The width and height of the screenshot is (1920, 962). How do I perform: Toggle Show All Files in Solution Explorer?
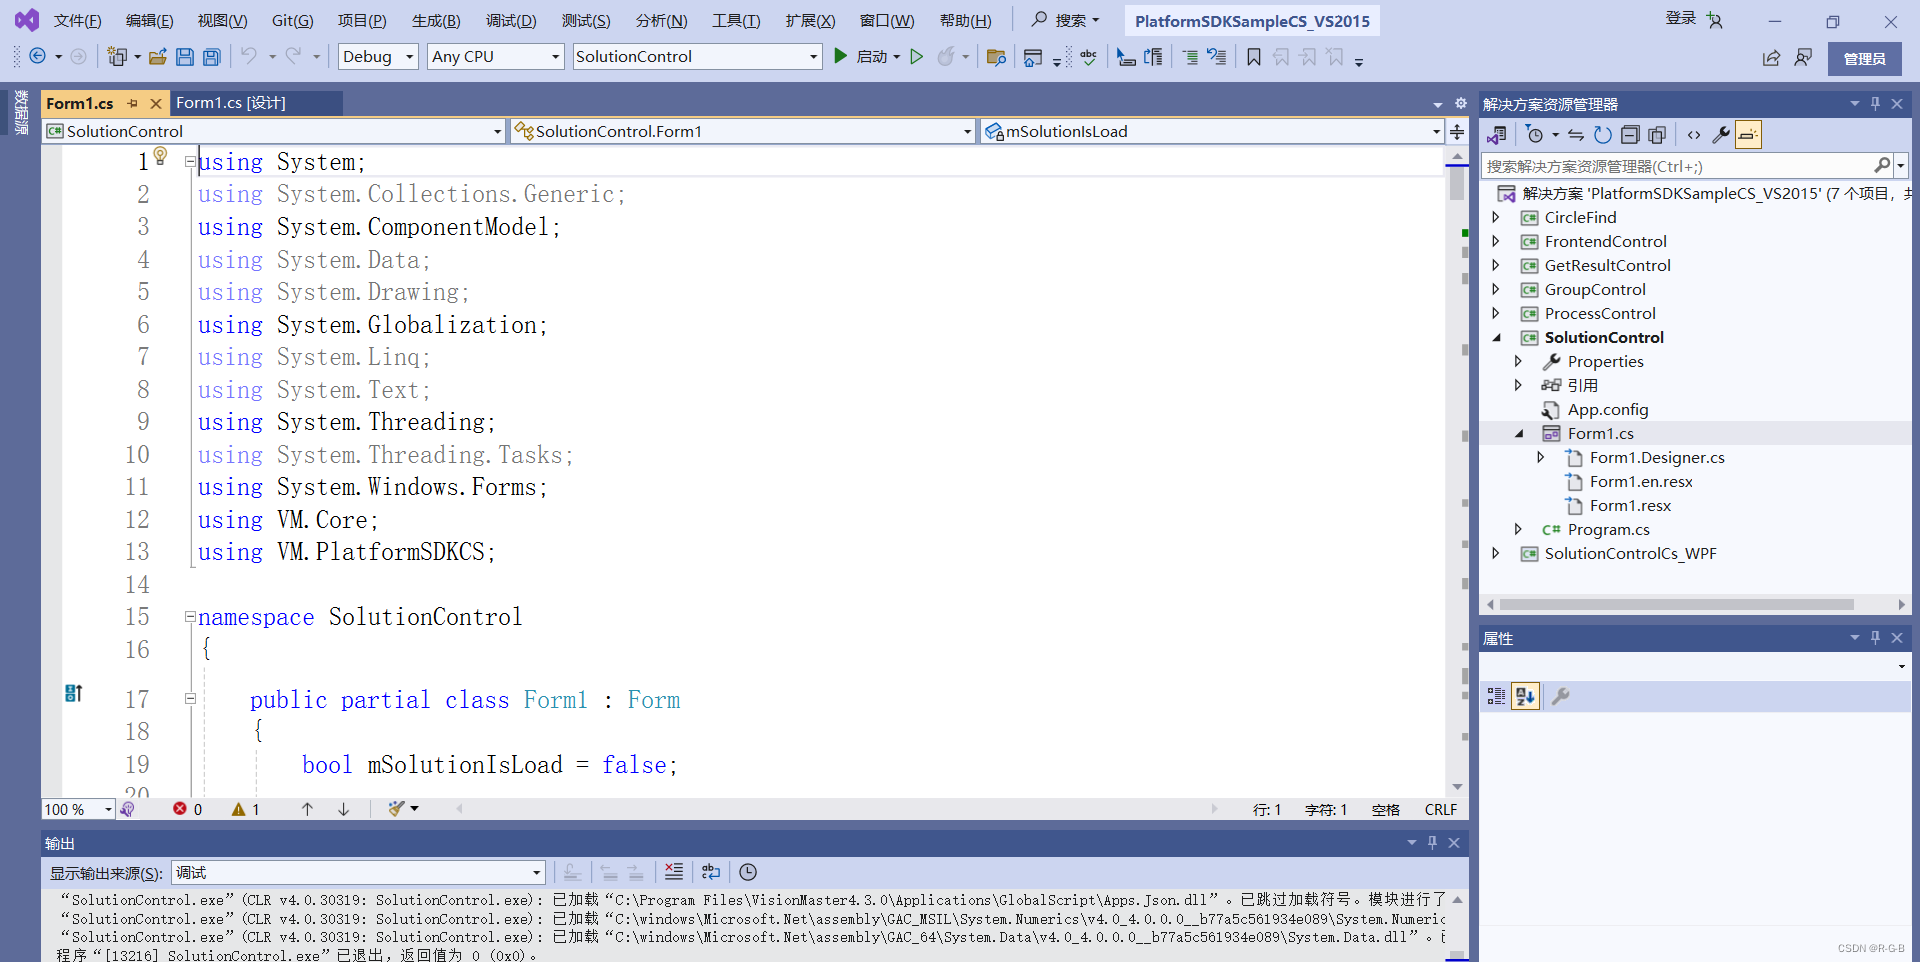(x=1658, y=134)
